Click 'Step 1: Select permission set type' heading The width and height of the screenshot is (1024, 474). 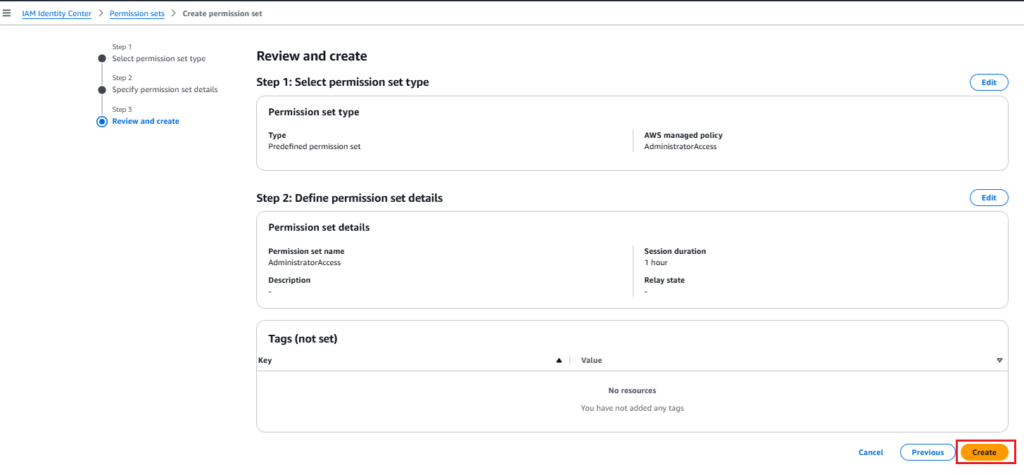pos(342,82)
